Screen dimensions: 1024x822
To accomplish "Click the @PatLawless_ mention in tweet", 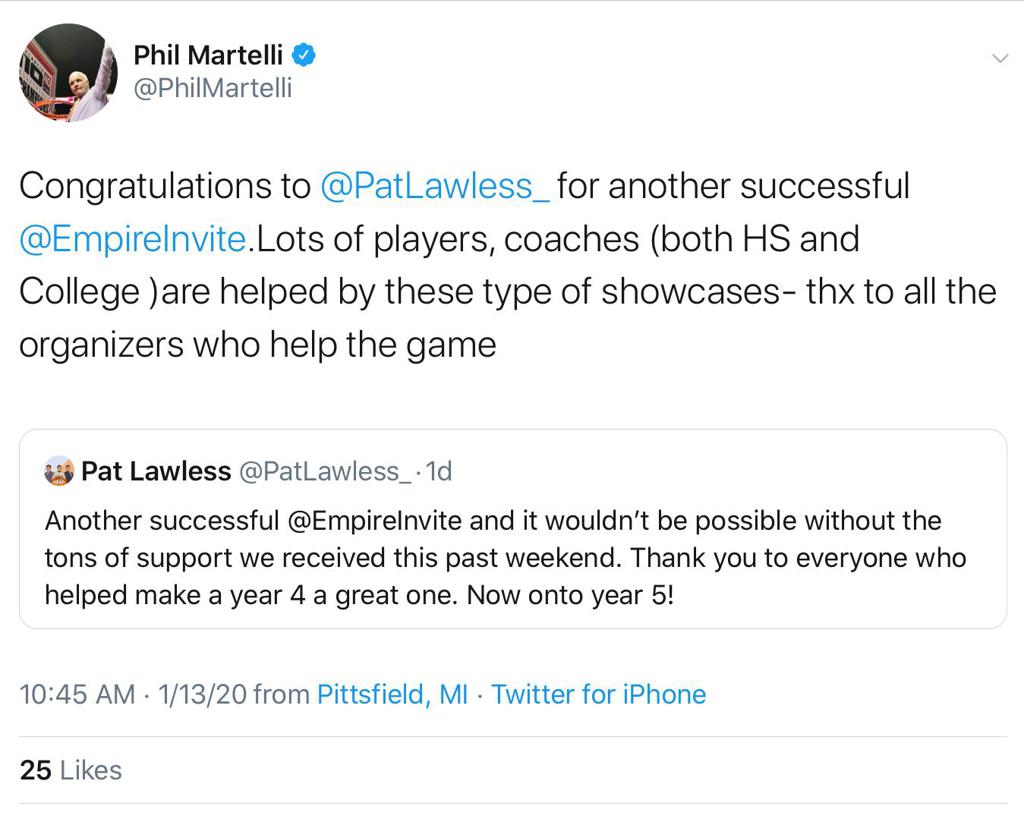I will click(435, 186).
